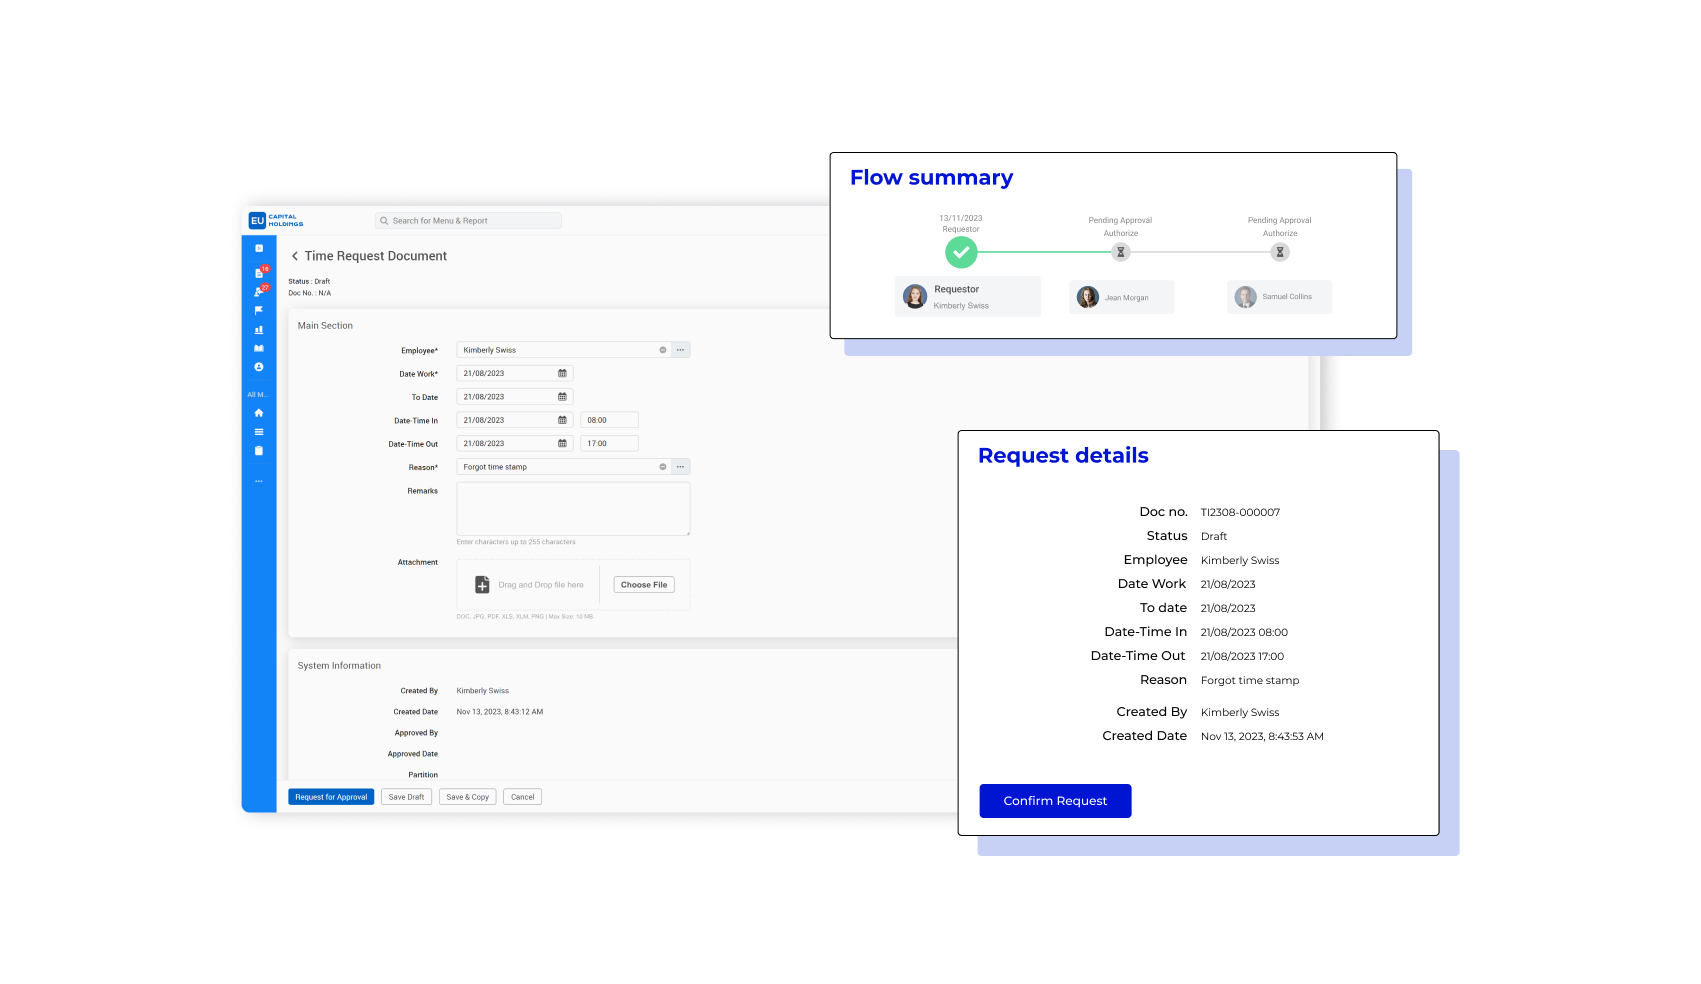Open the hamburger list menu in sidebar
Image resolution: width=1701 pixels, height=984 pixels.
pyautogui.click(x=259, y=432)
